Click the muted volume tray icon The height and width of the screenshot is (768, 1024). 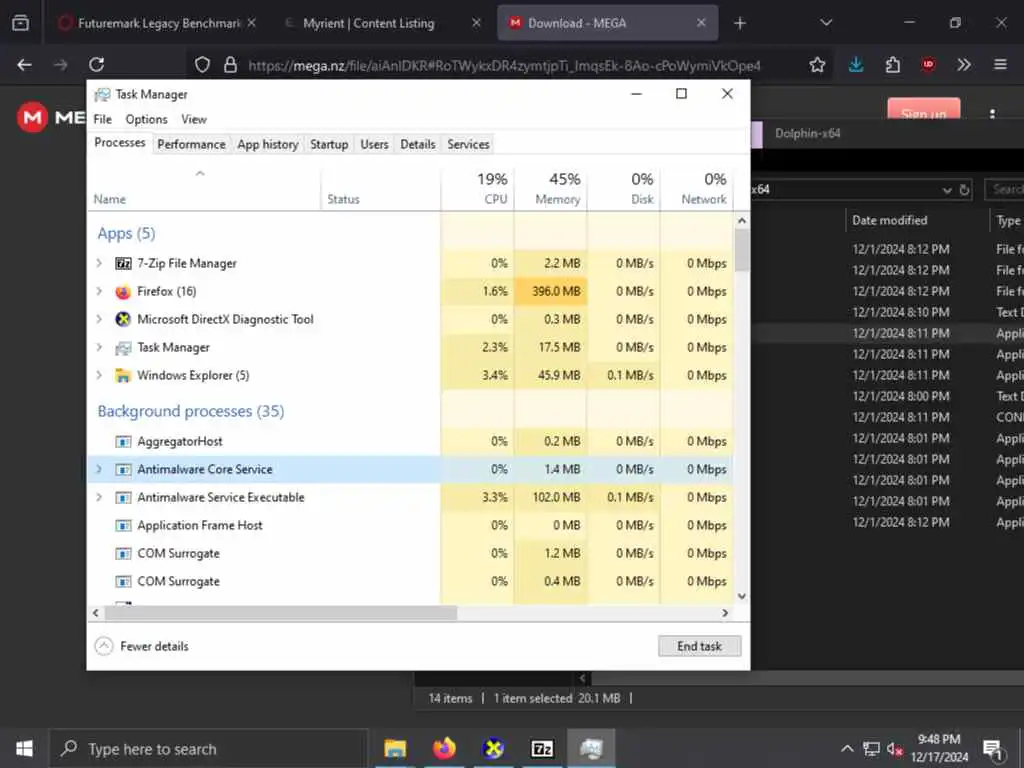pyautogui.click(x=895, y=749)
